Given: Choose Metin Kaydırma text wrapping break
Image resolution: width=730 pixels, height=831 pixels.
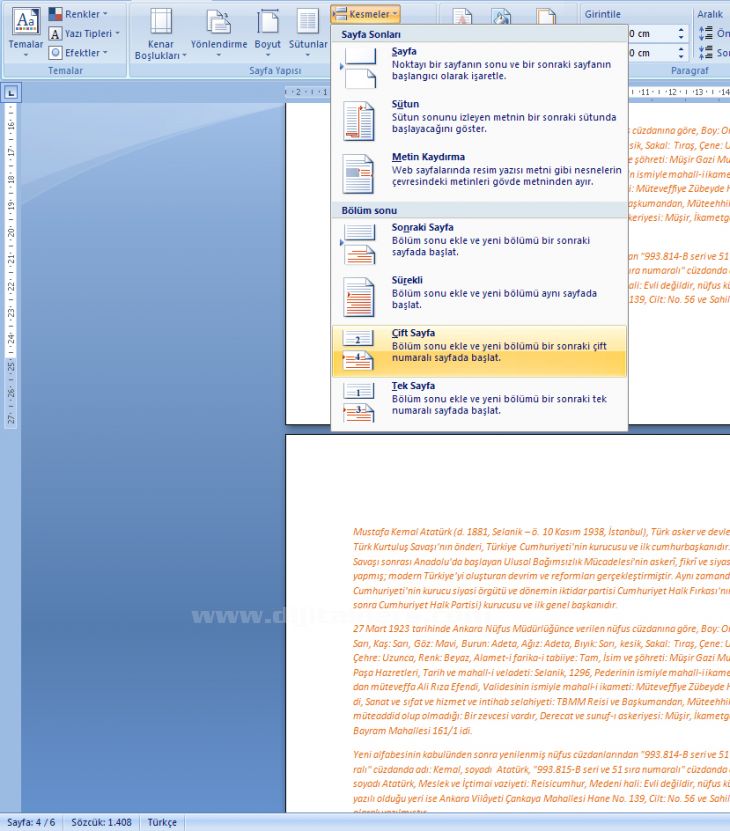Looking at the screenshot, I should 479,174.
